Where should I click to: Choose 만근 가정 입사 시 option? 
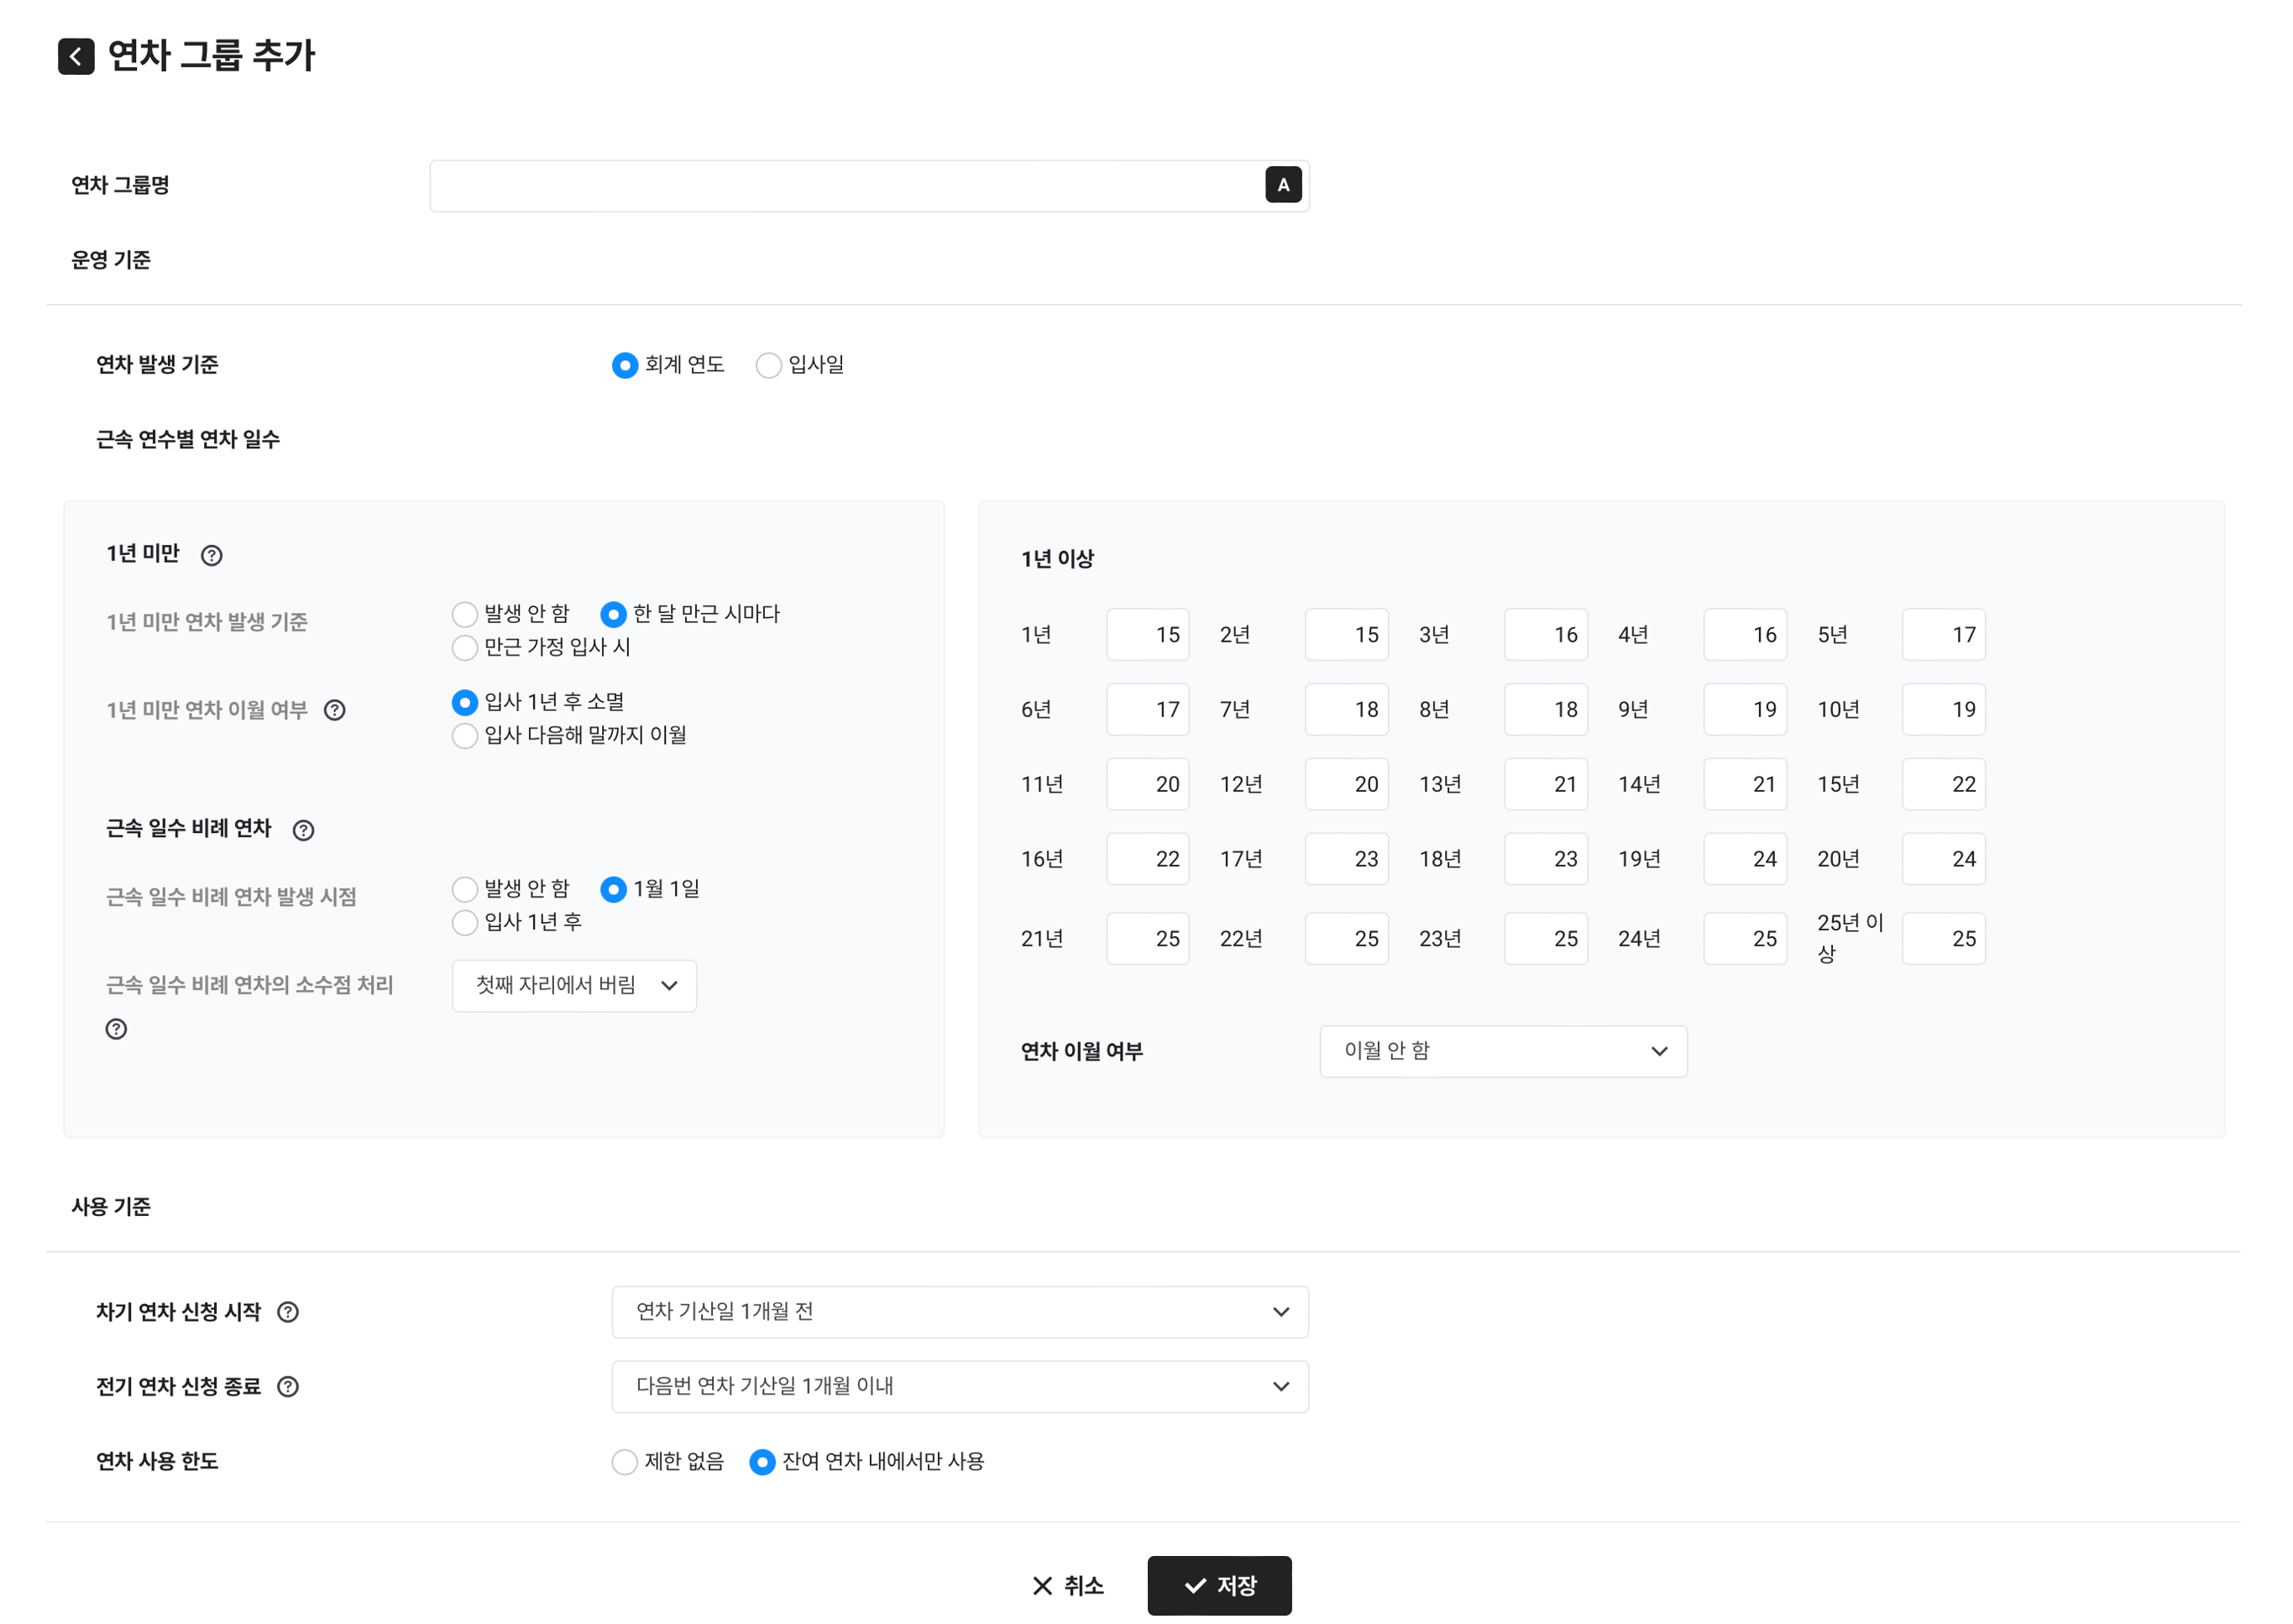point(465,648)
